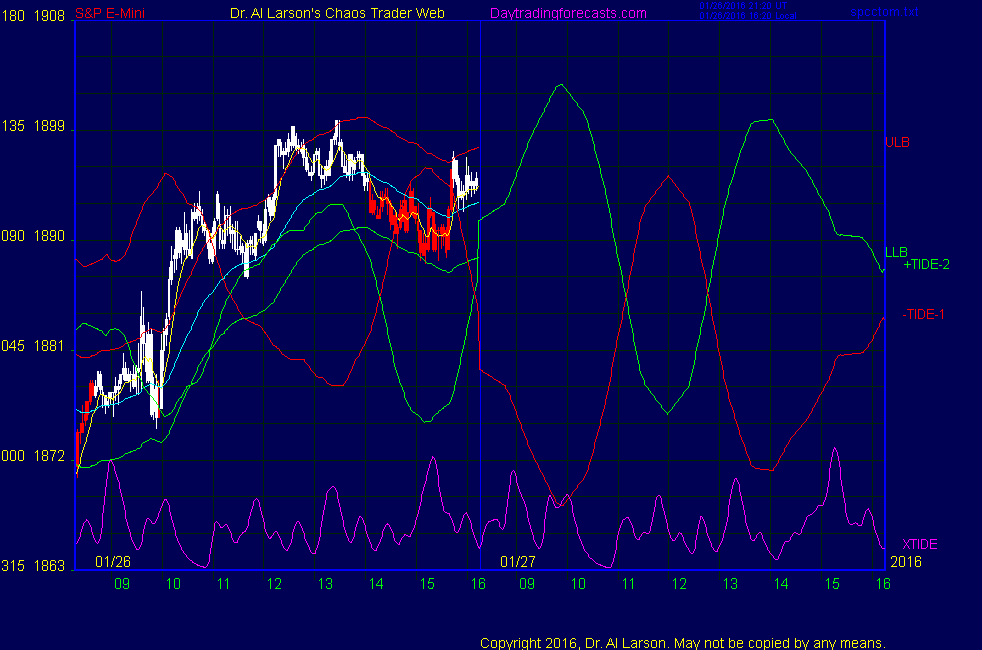
Task: Click the '10' hour label in 01/26 session
Action: click(173, 584)
